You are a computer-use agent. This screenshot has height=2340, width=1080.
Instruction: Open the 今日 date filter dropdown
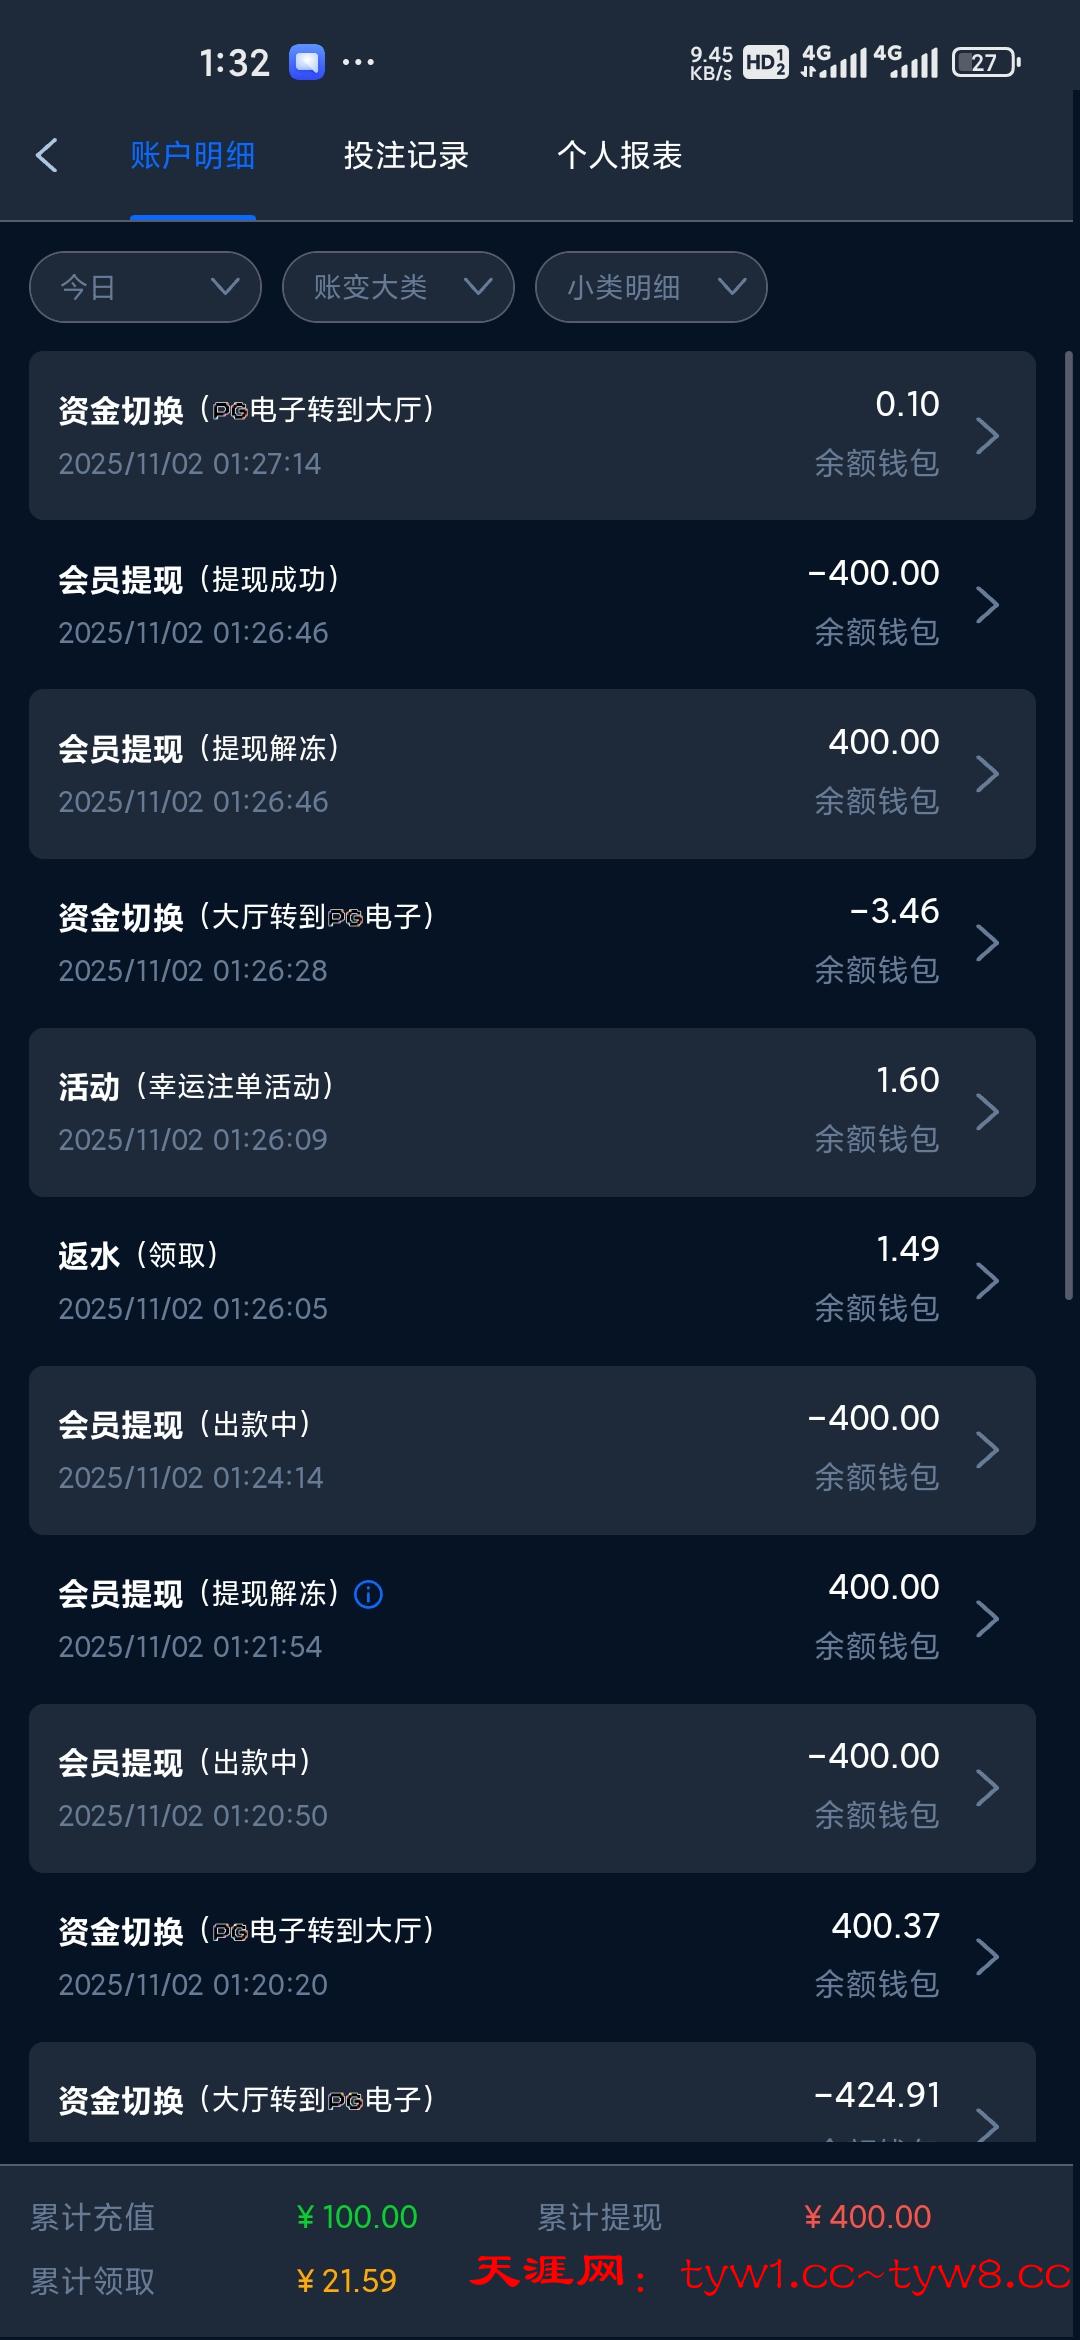(146, 287)
